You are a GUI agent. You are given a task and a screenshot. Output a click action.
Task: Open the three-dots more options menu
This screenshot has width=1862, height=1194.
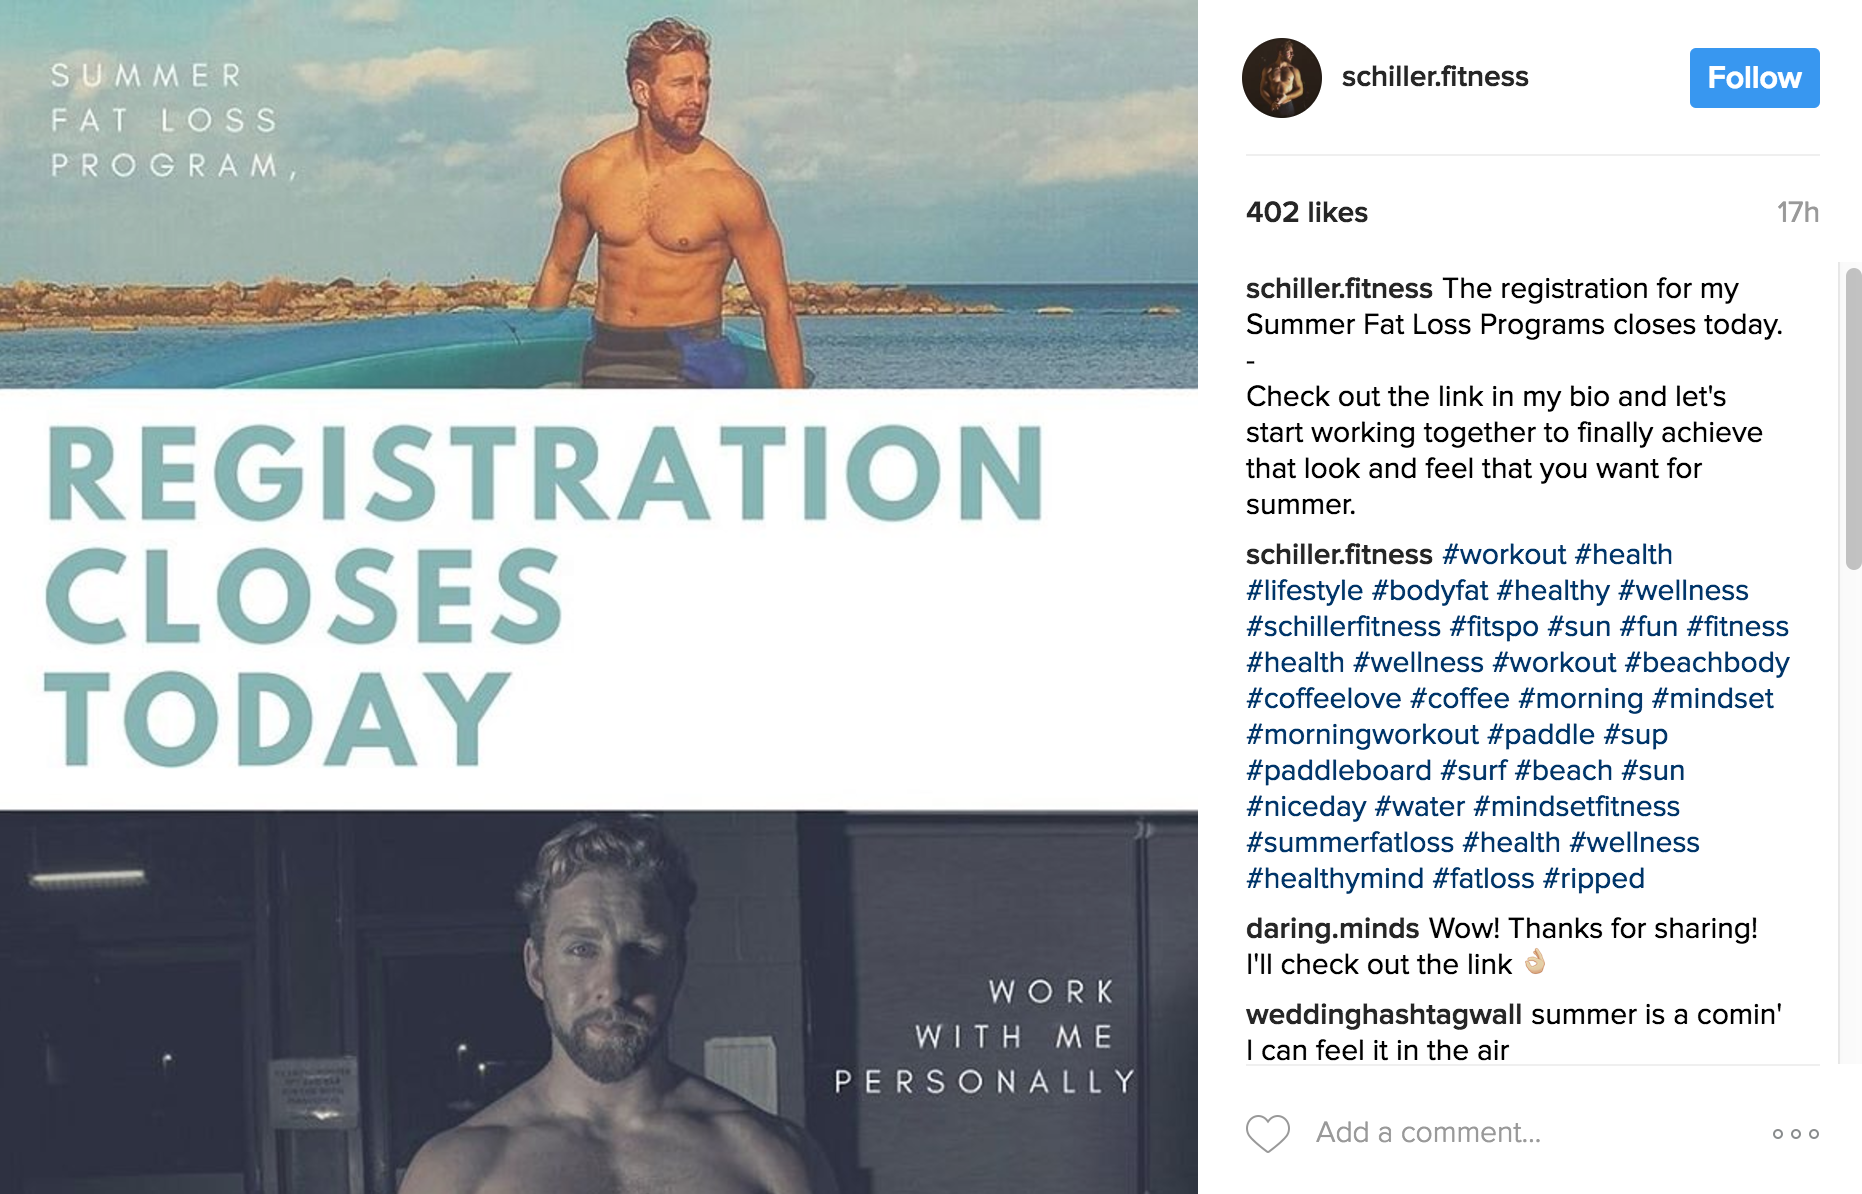tap(1795, 1133)
